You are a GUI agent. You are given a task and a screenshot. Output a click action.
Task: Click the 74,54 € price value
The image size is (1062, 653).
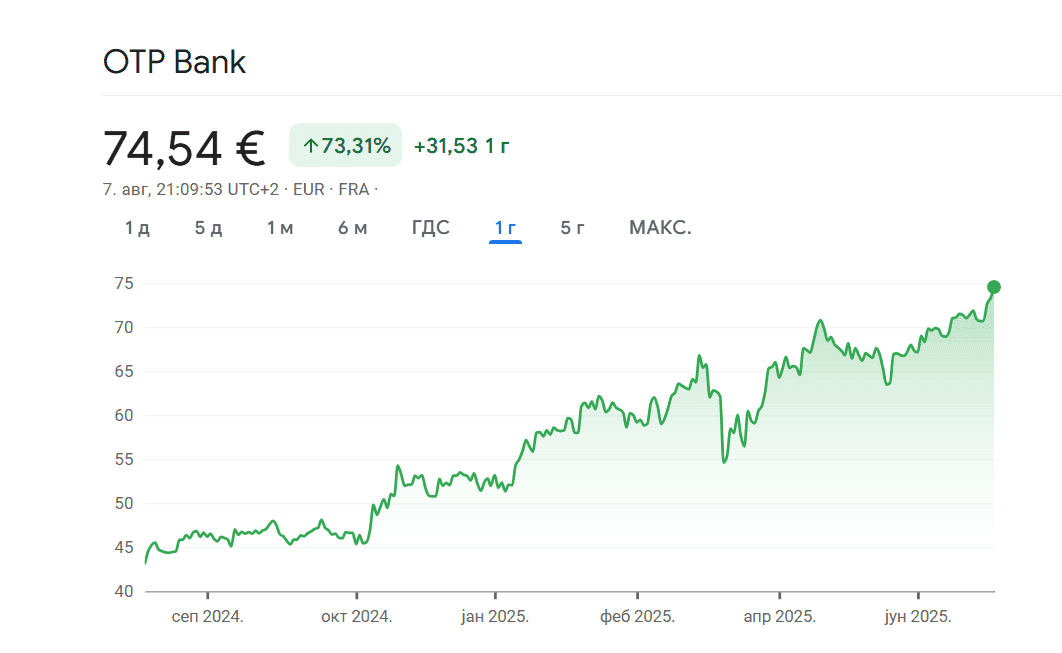coord(184,148)
